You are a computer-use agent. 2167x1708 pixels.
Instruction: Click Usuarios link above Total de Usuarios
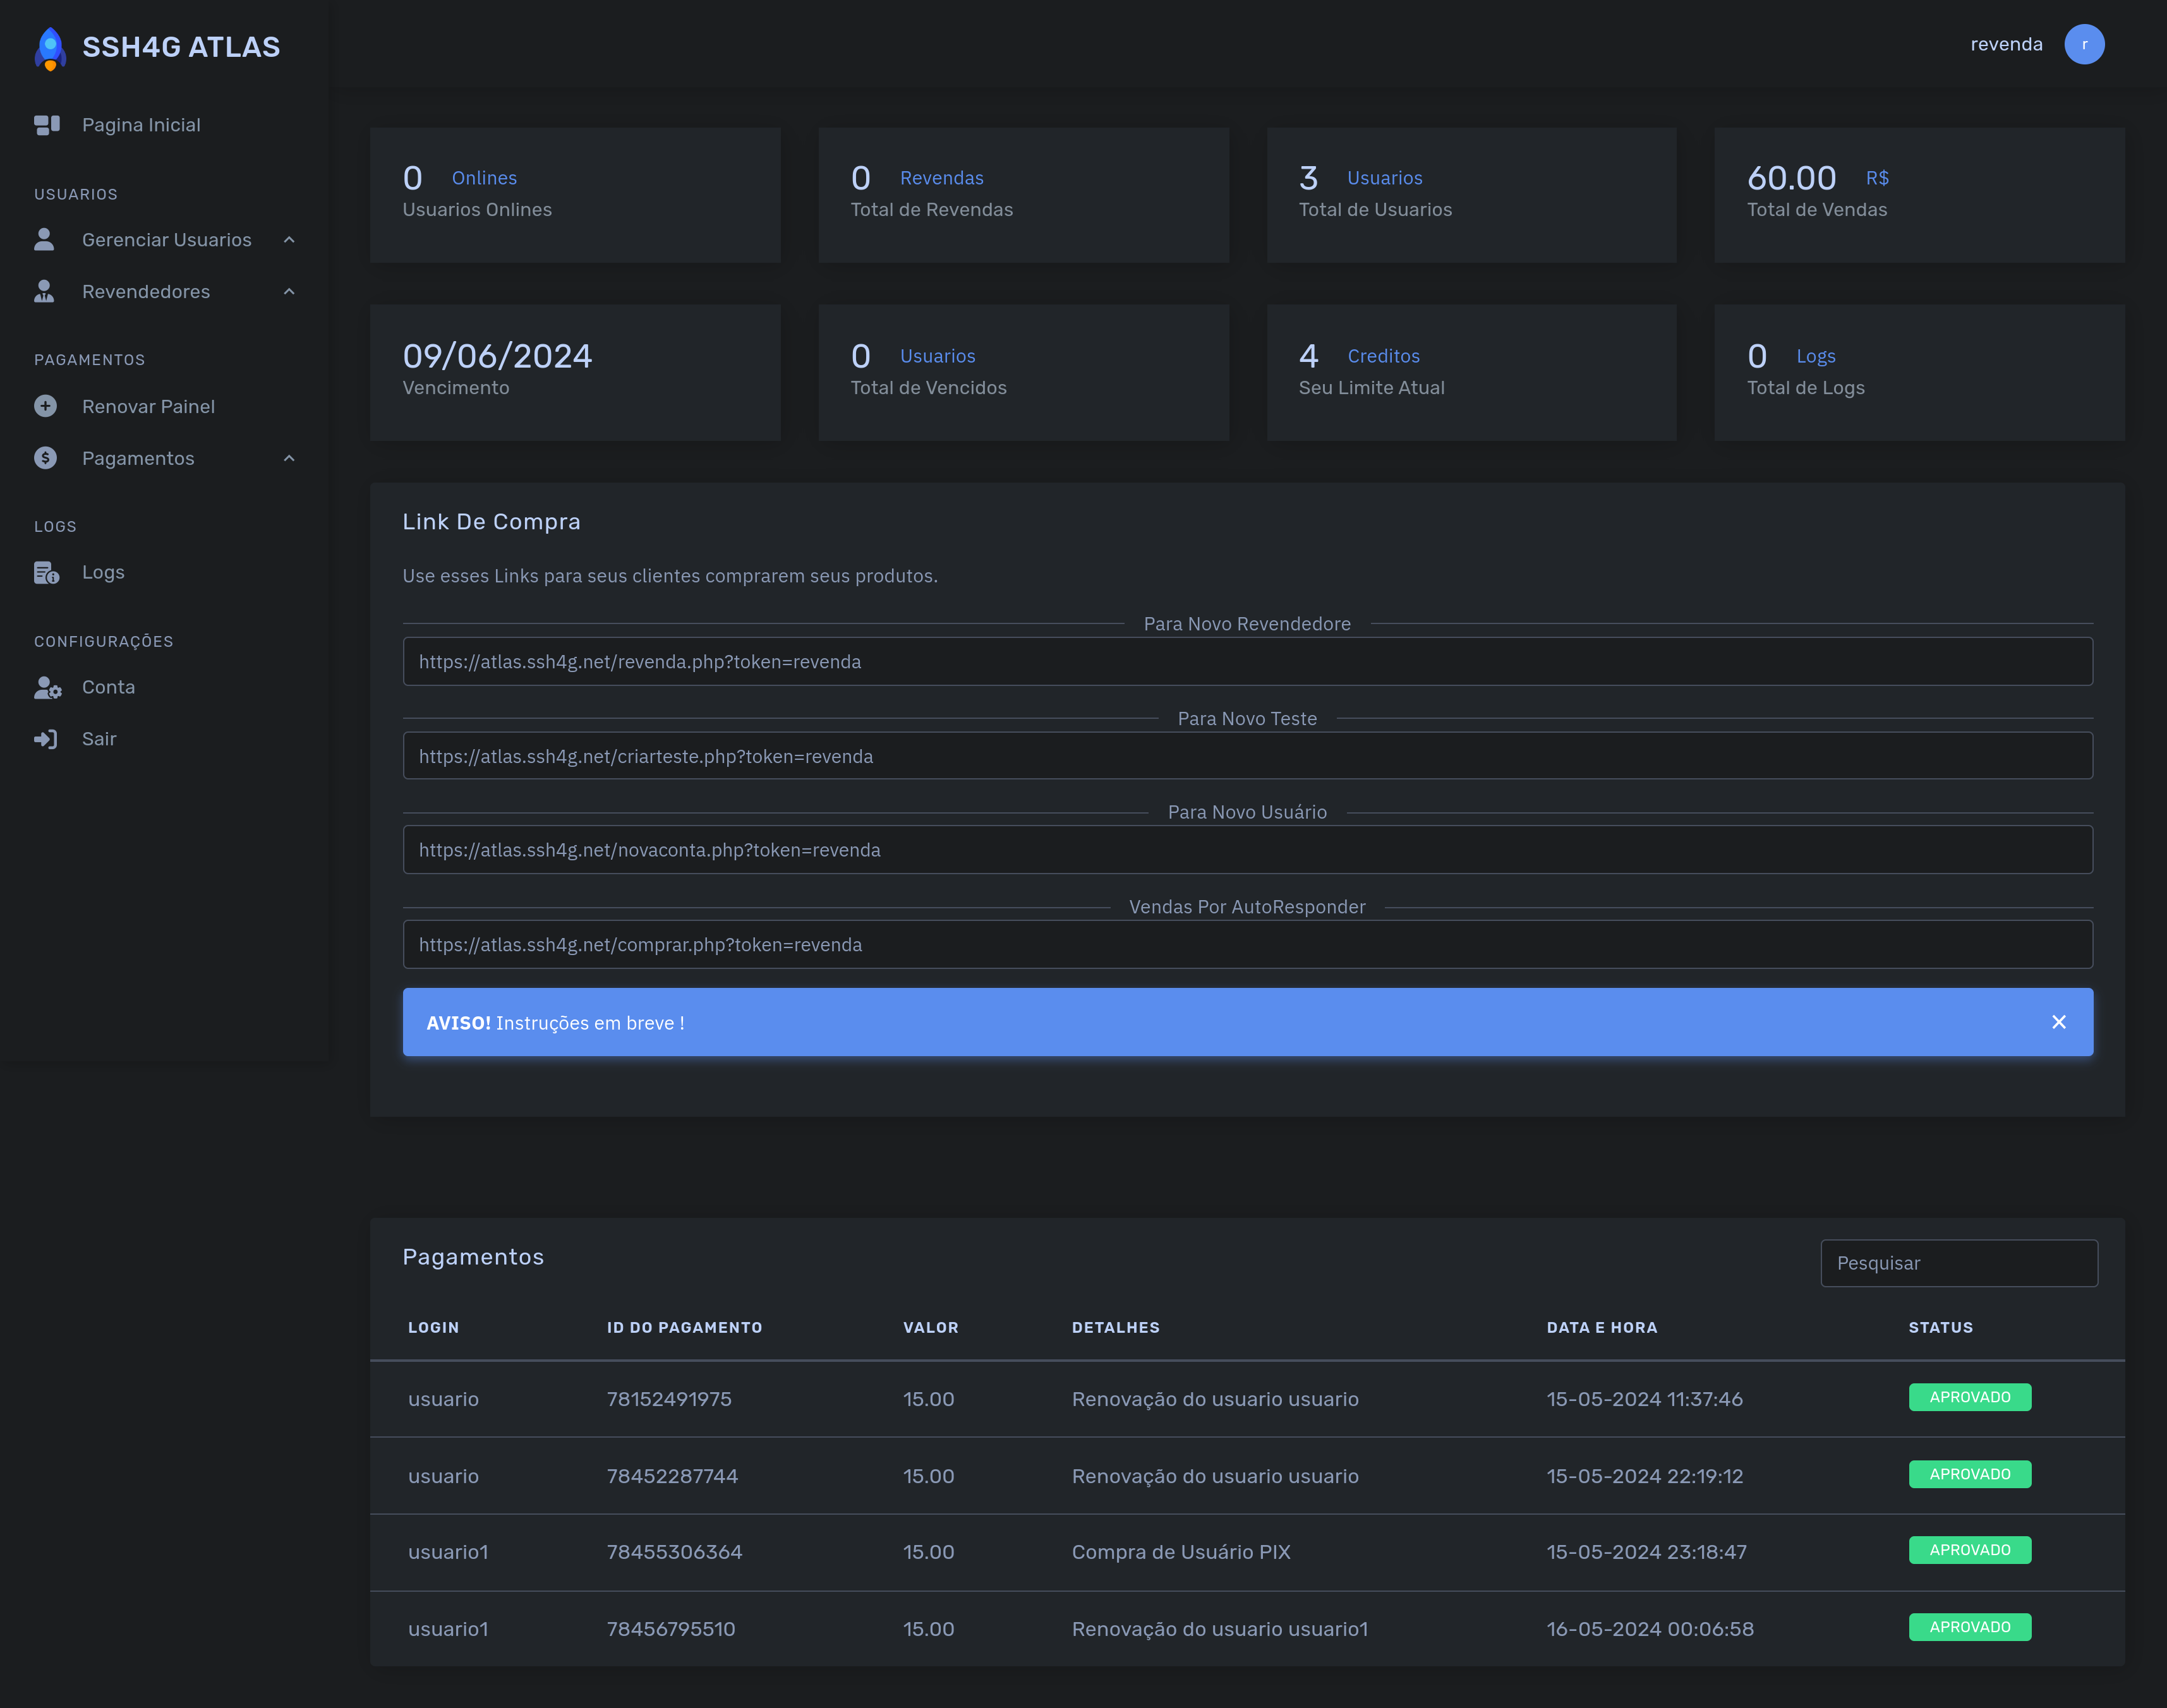(x=1384, y=178)
